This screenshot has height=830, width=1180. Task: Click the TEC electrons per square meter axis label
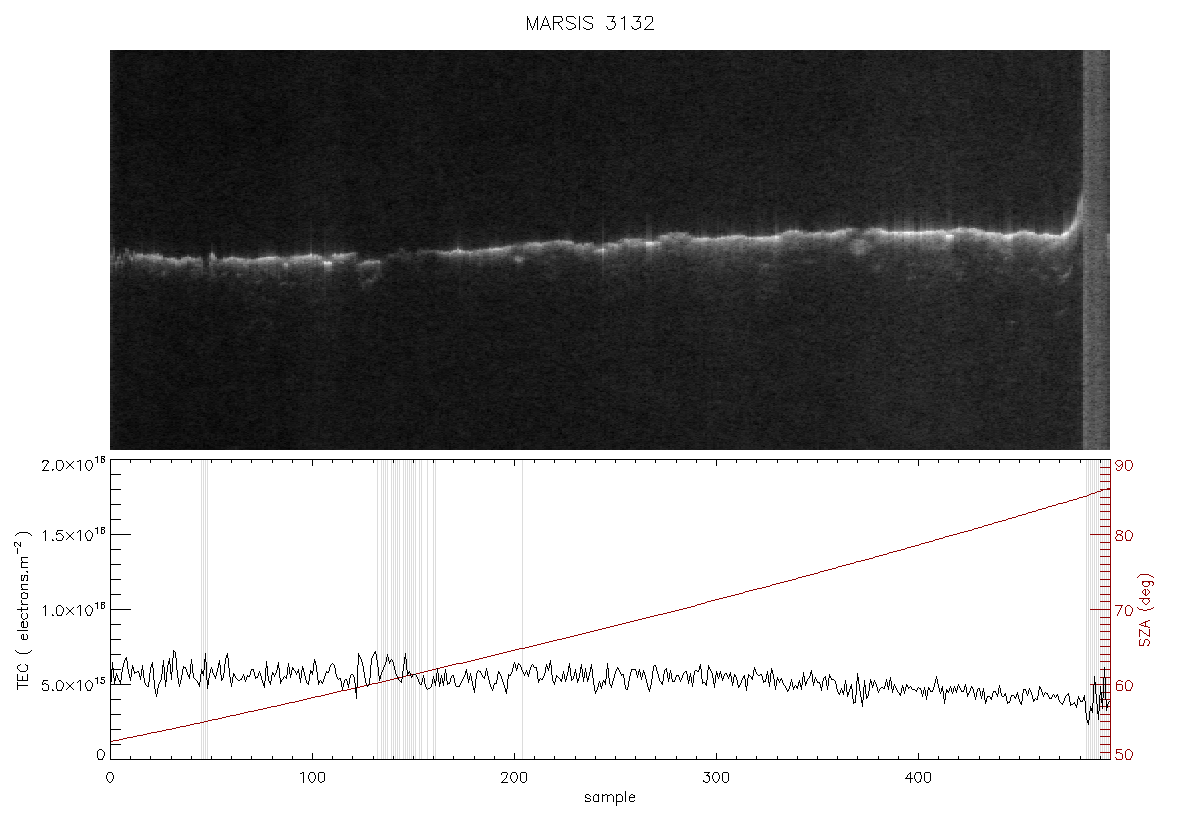point(23,610)
